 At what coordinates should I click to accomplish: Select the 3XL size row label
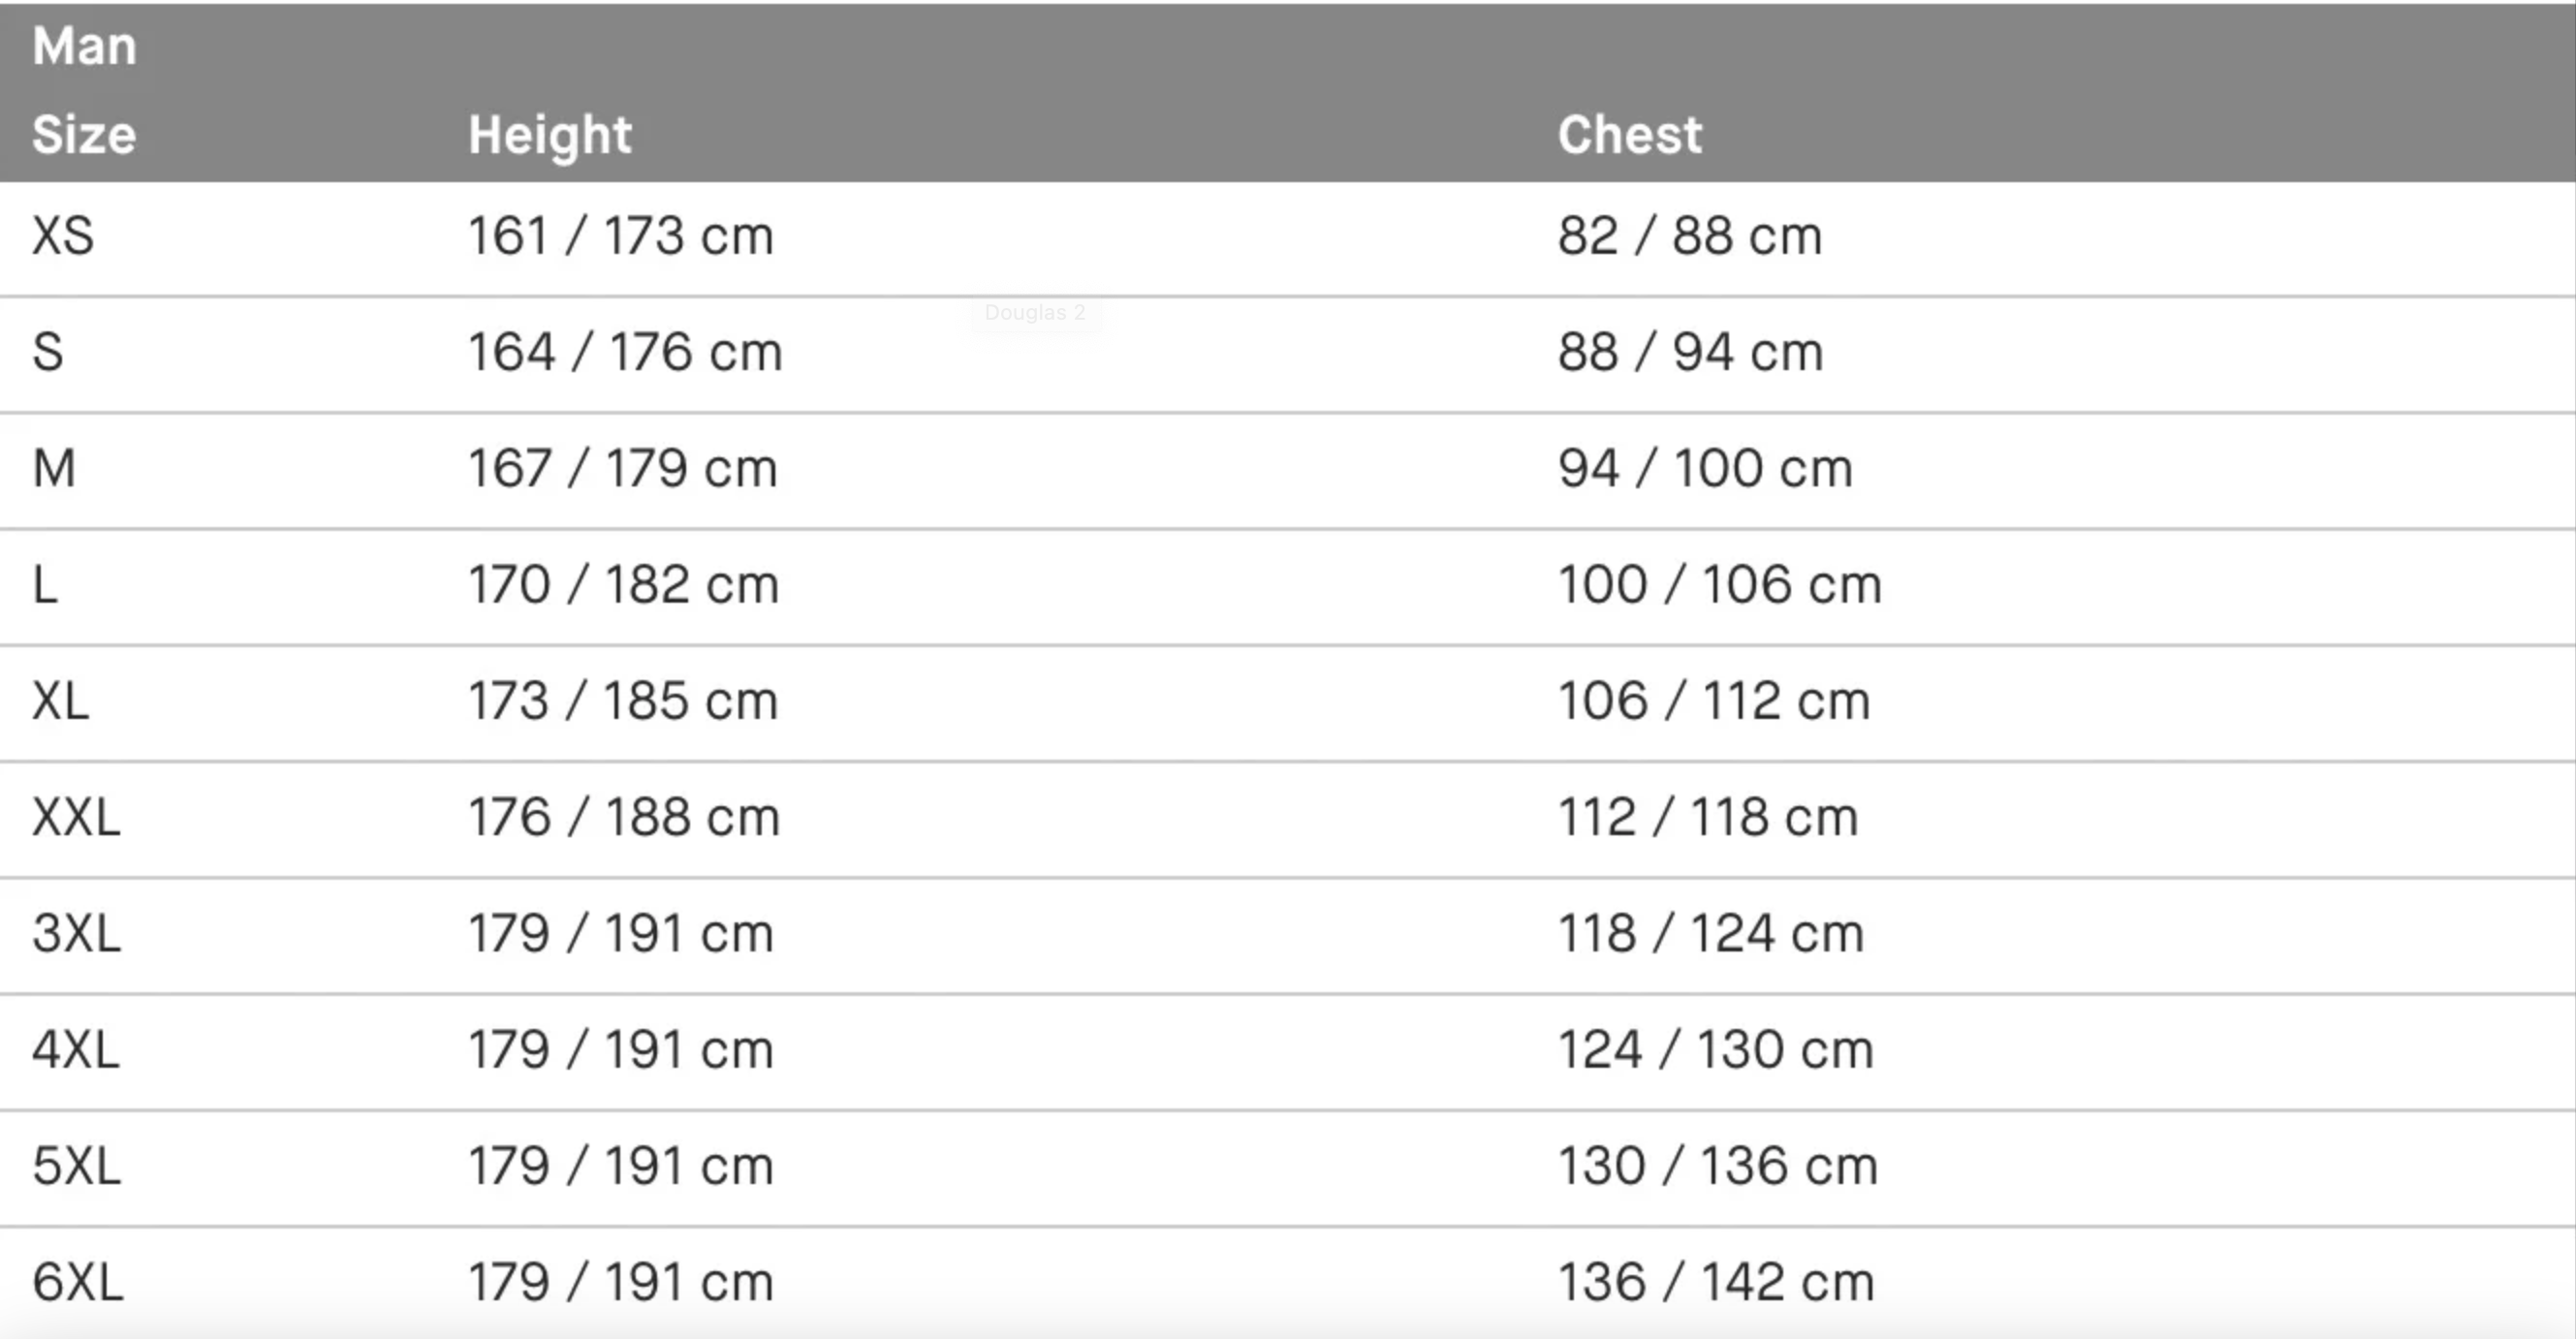coord(76,934)
